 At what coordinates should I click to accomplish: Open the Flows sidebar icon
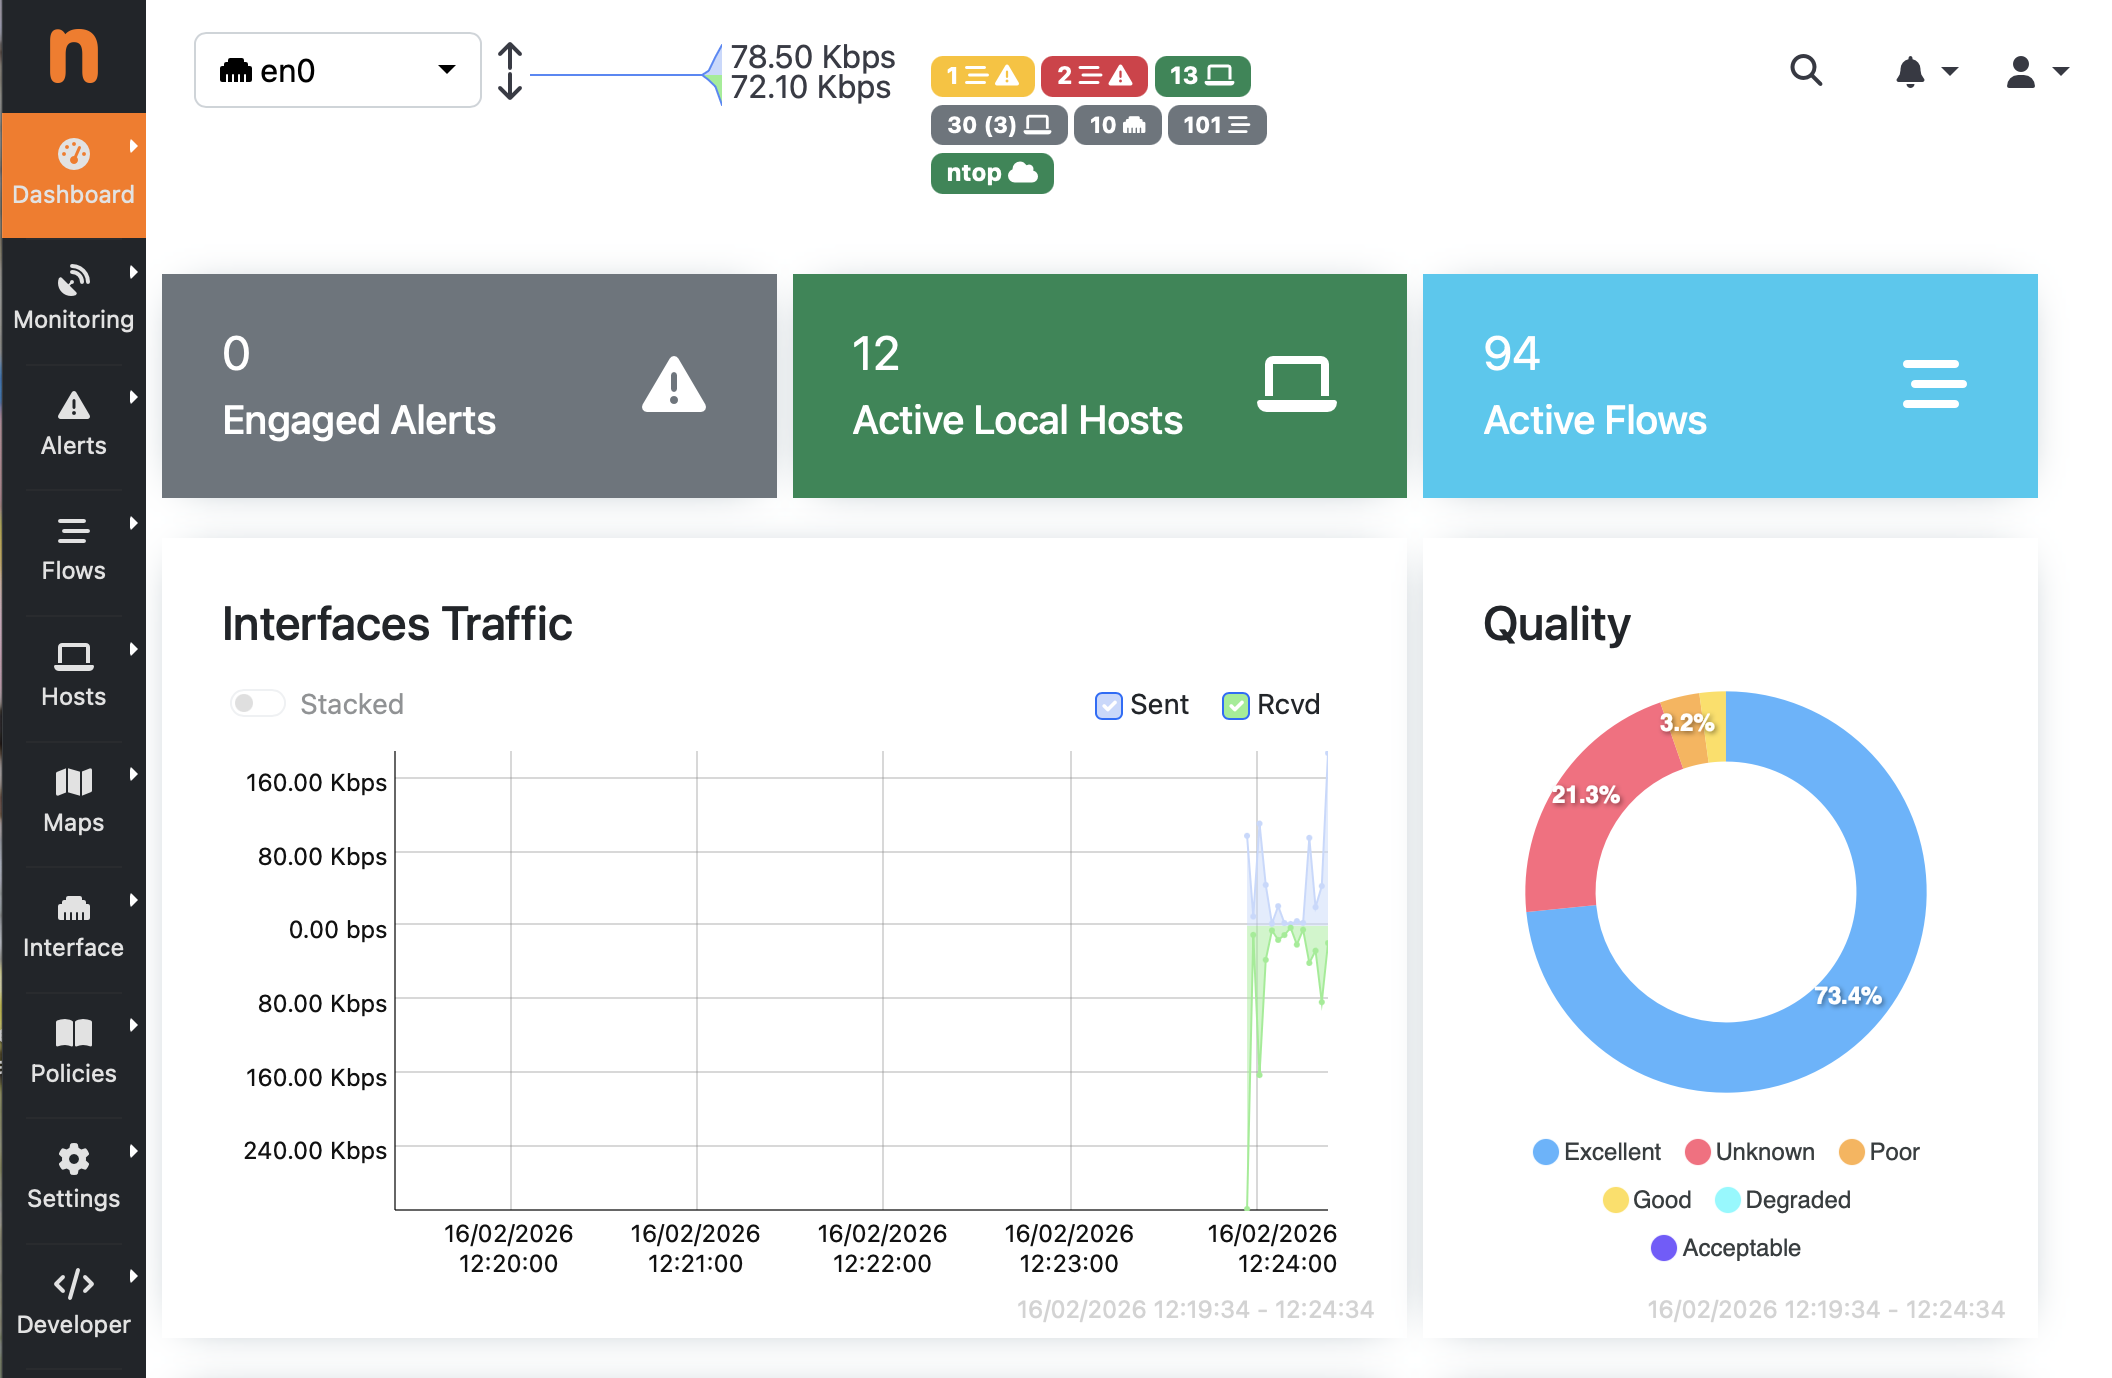point(73,531)
